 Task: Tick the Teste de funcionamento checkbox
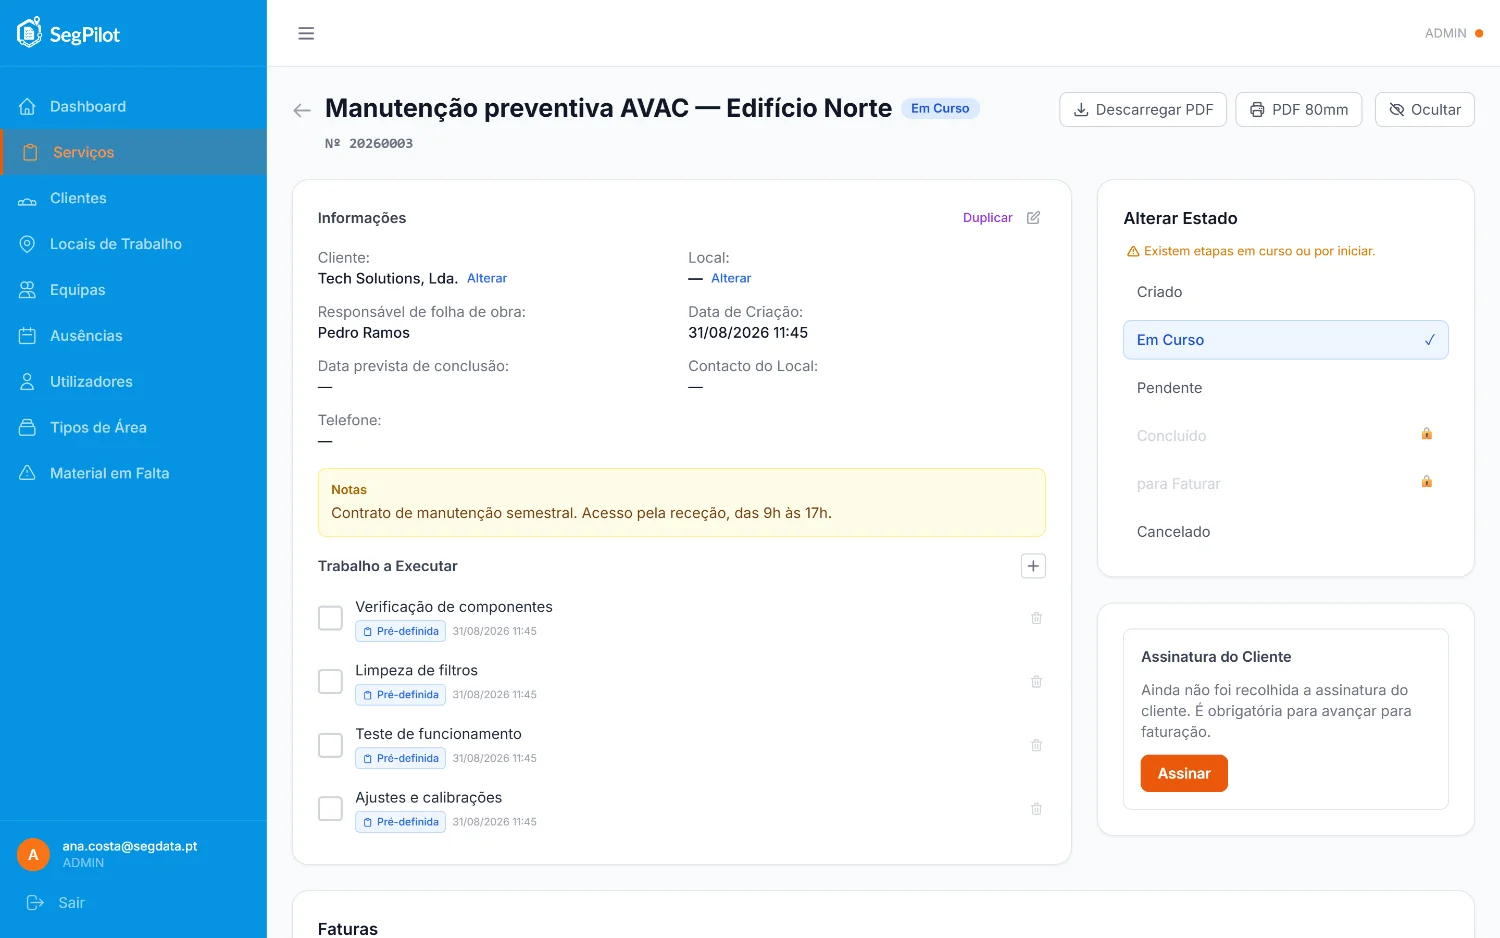330,745
